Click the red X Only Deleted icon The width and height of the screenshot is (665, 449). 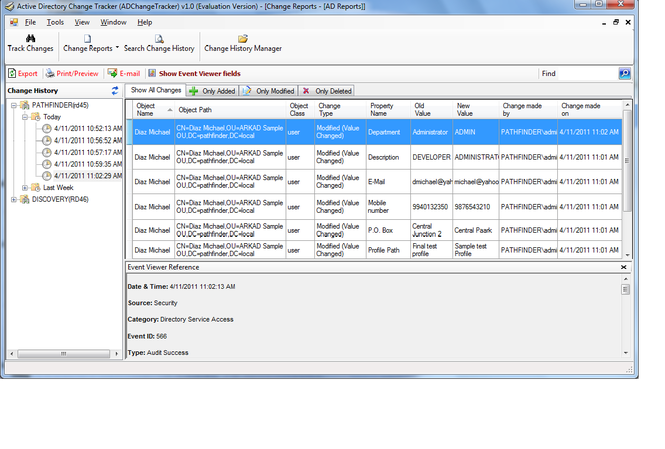click(306, 91)
